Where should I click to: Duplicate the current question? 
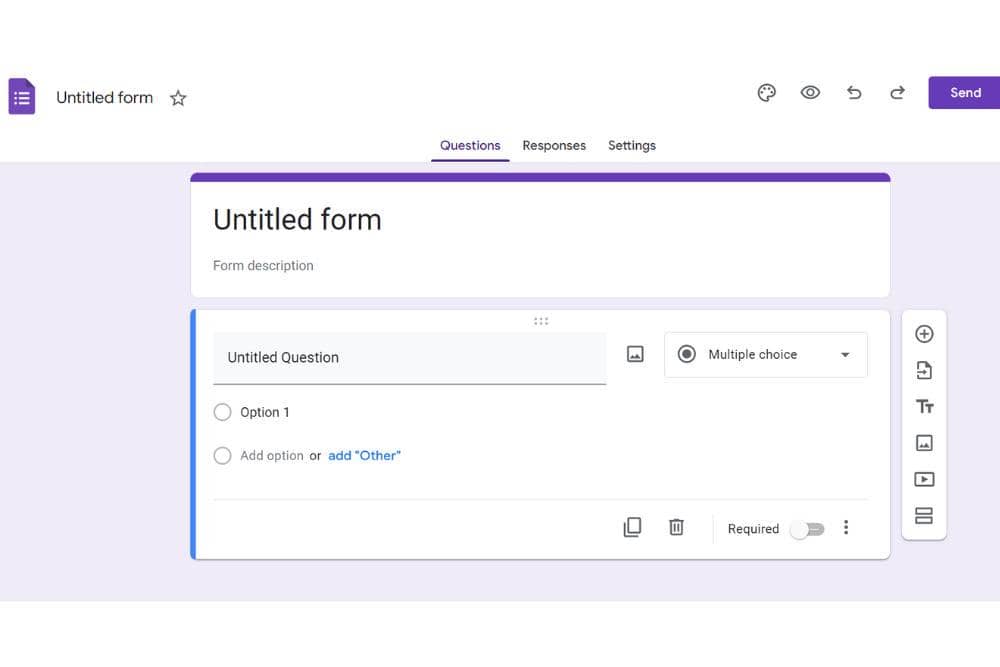632,527
